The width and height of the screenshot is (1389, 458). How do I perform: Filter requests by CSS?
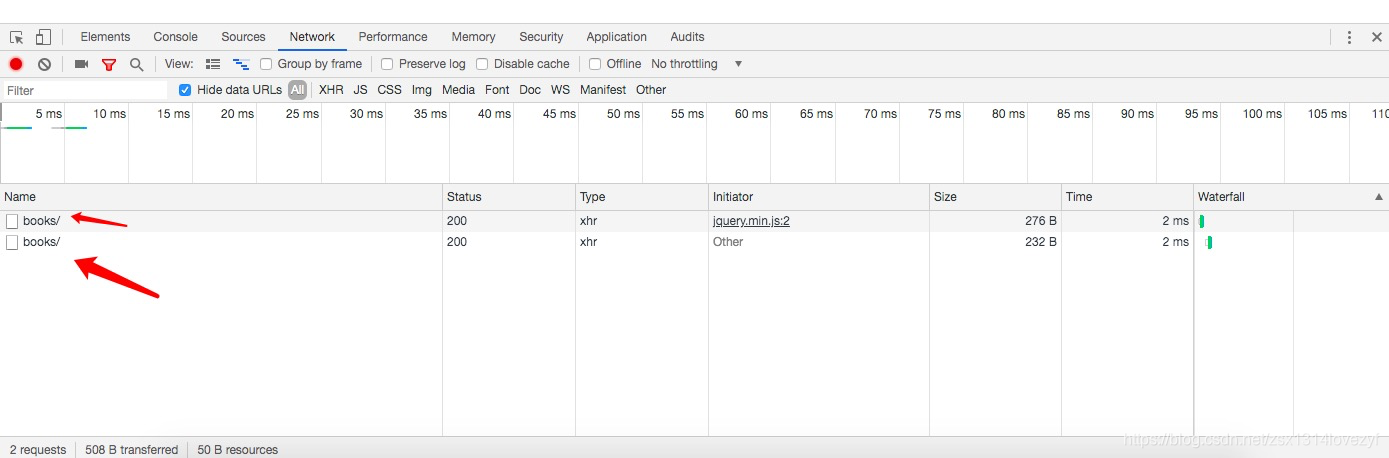tap(389, 90)
